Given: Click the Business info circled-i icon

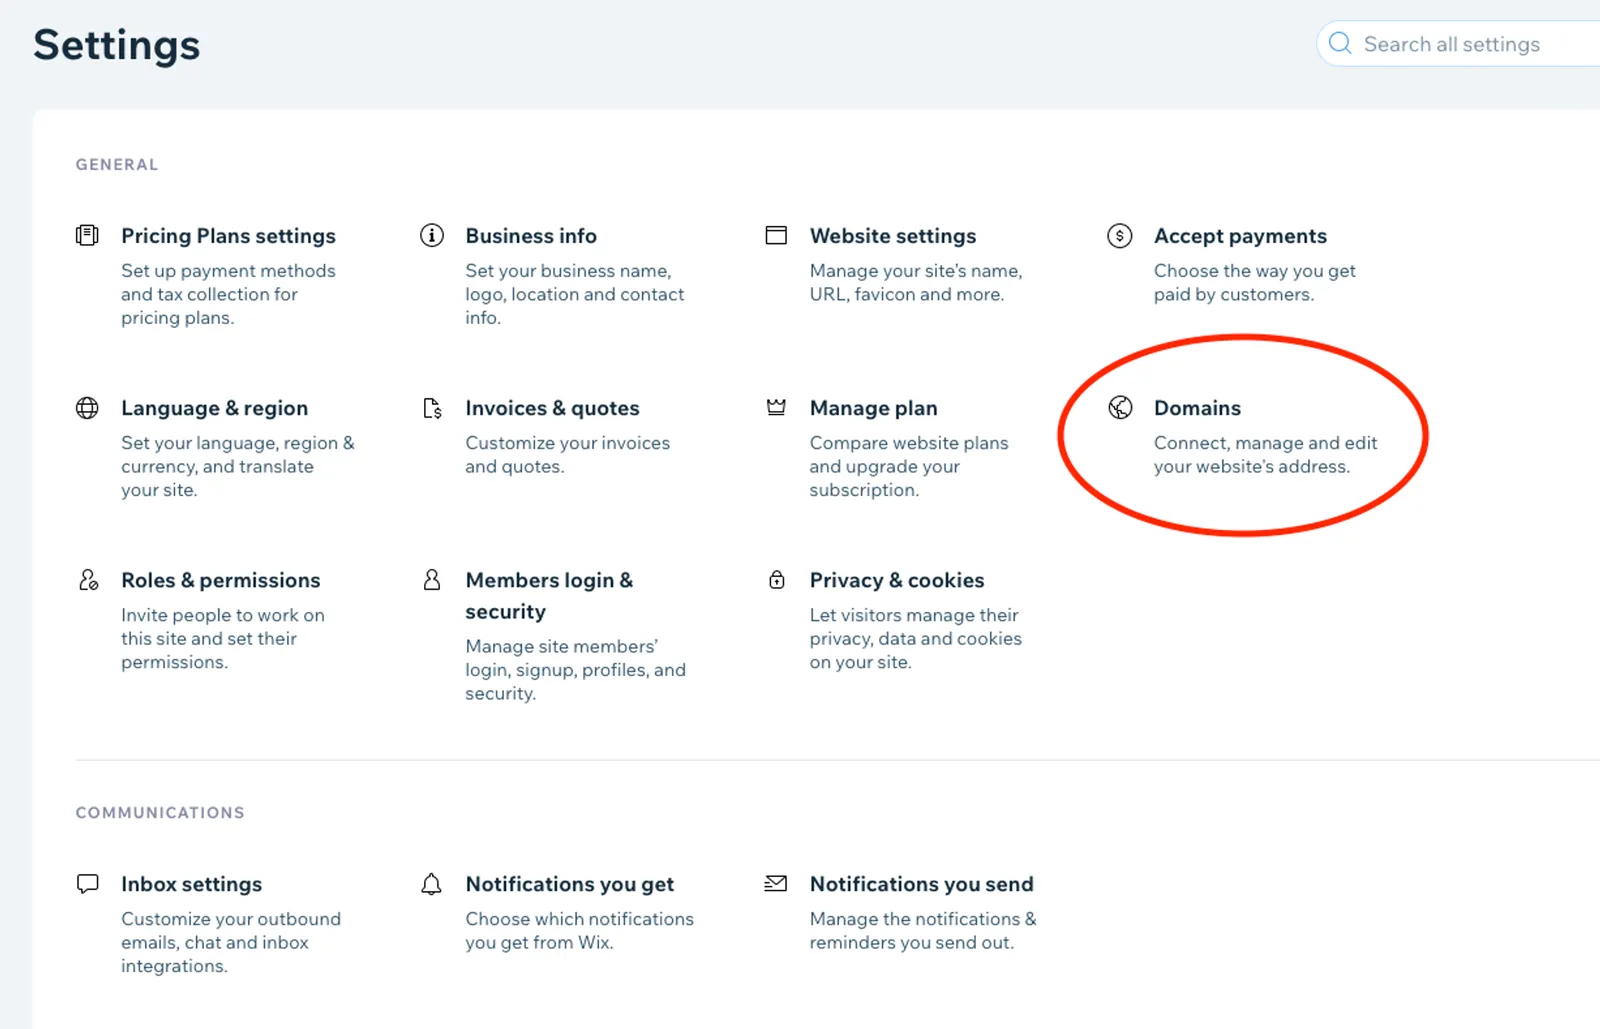Looking at the screenshot, I should coord(432,236).
